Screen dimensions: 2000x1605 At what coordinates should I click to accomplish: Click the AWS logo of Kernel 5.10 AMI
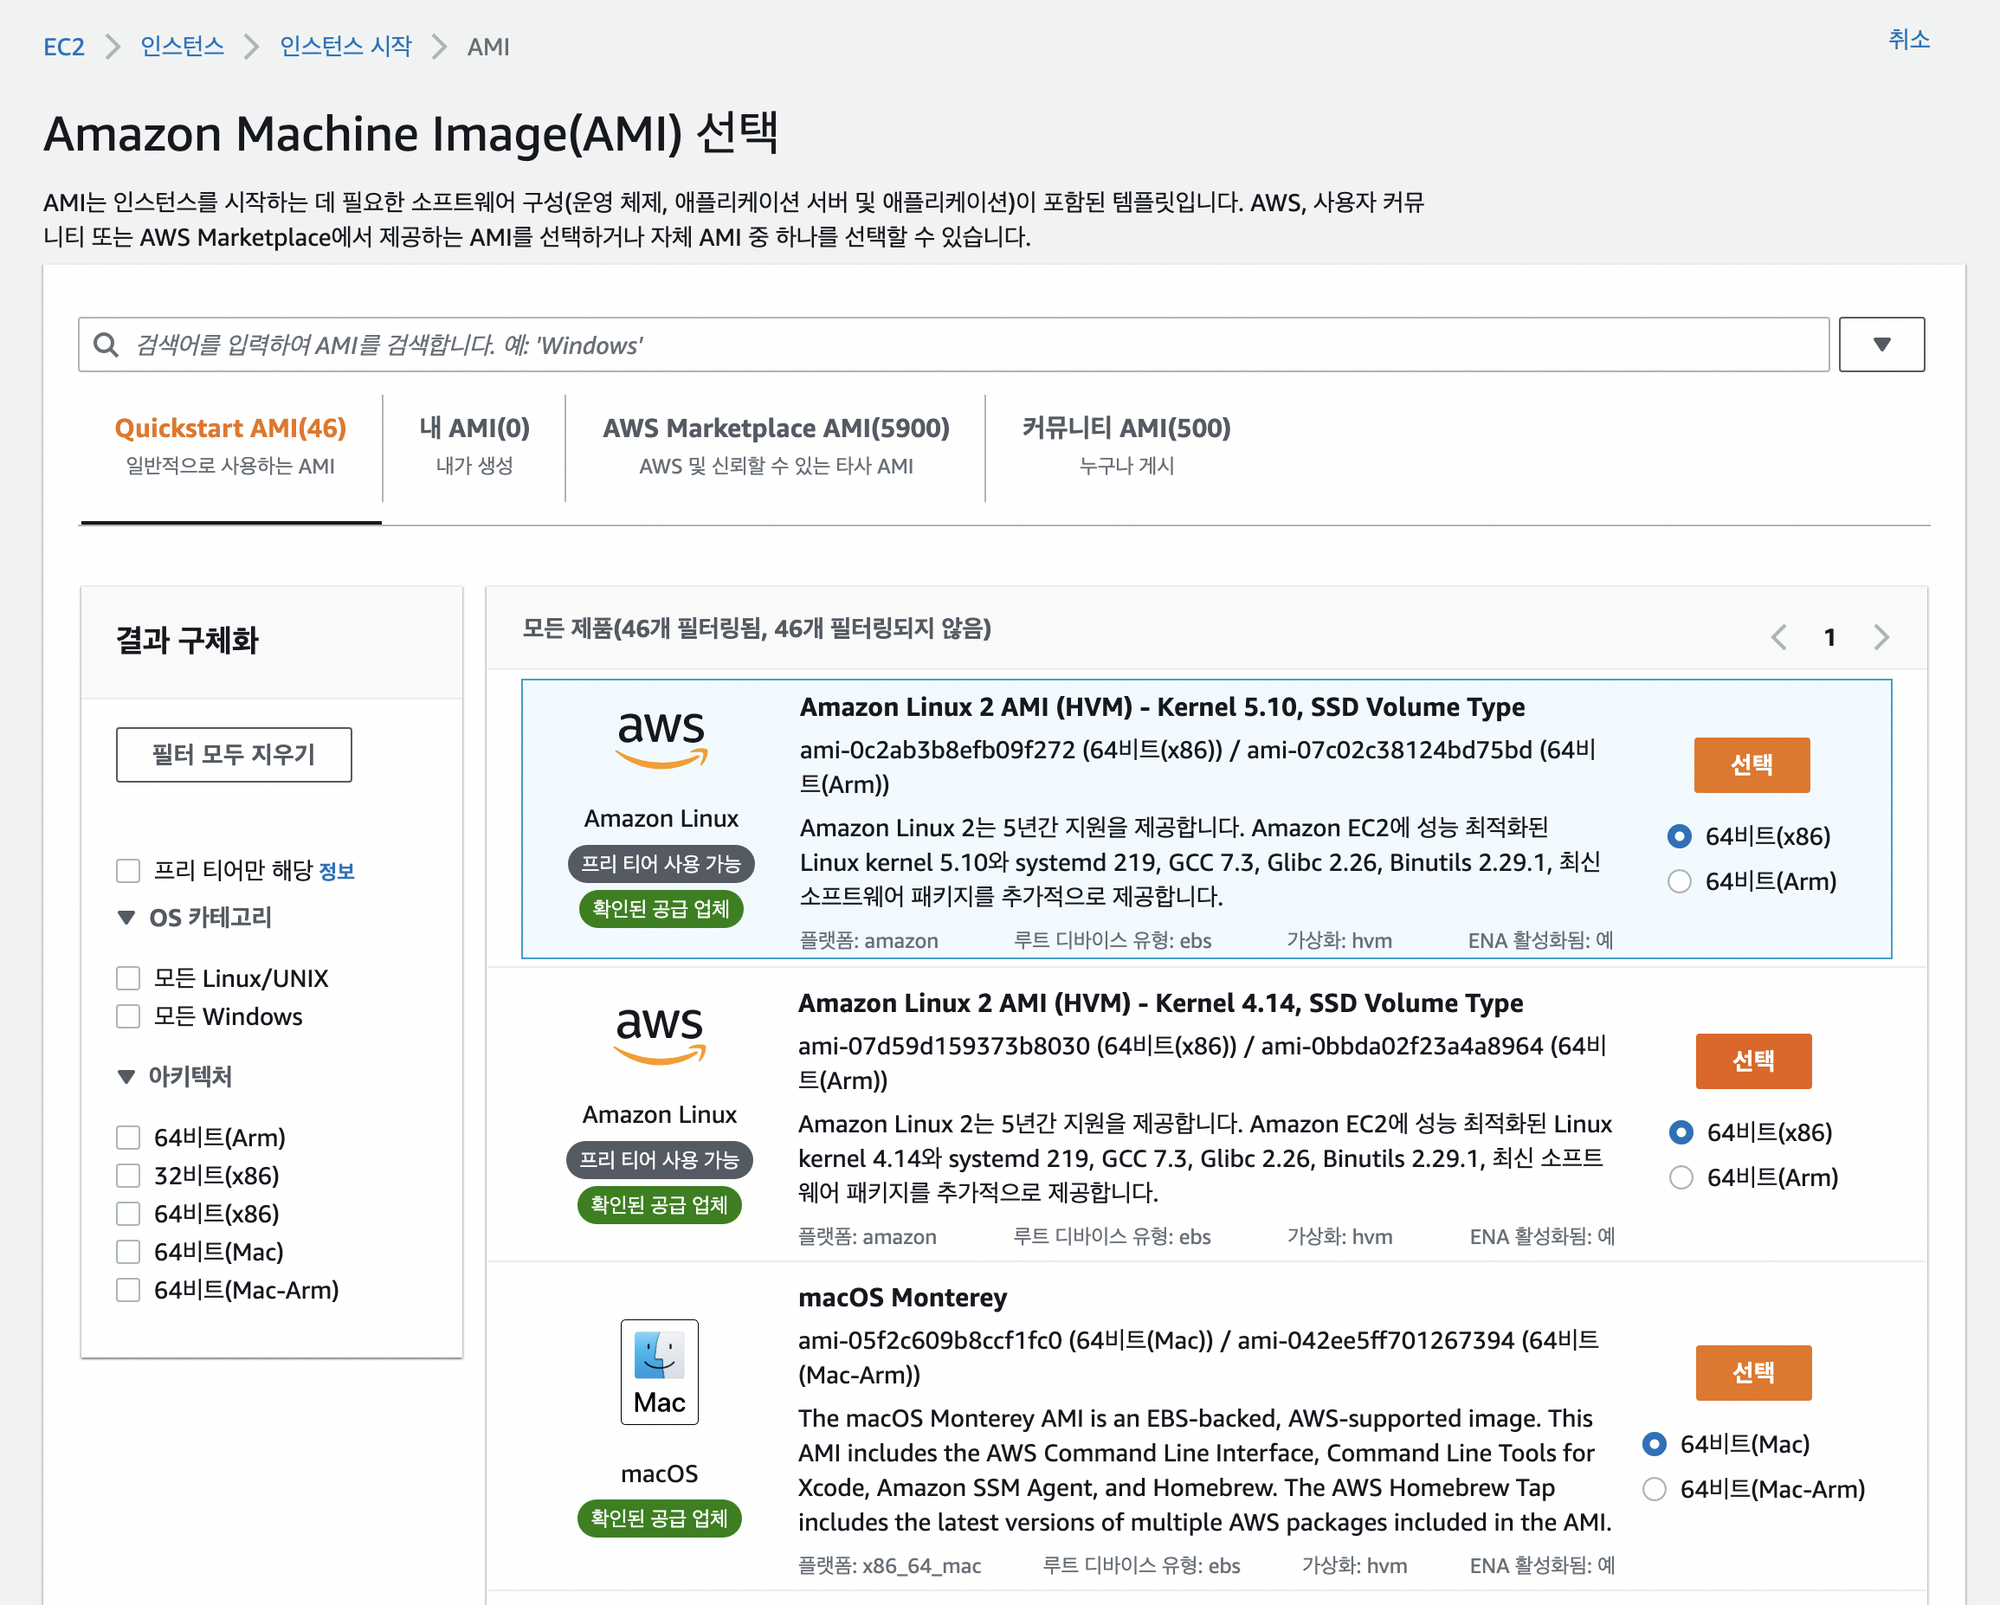click(661, 738)
